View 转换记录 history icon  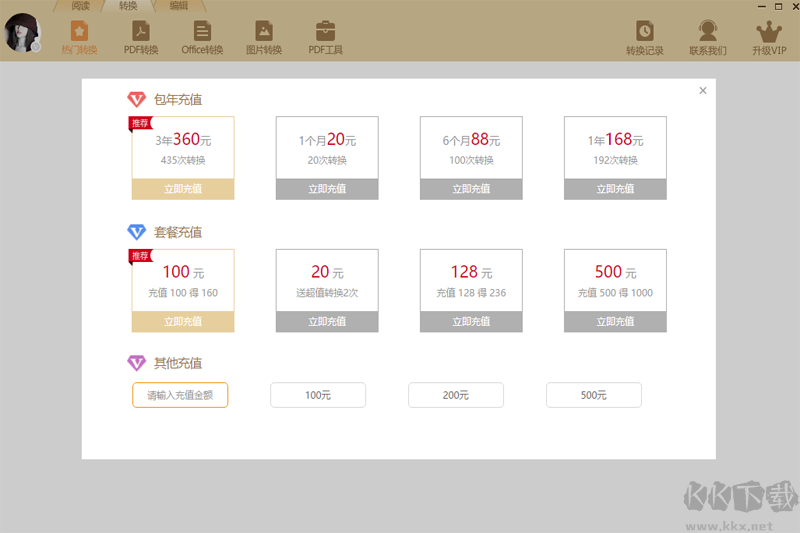click(645, 31)
